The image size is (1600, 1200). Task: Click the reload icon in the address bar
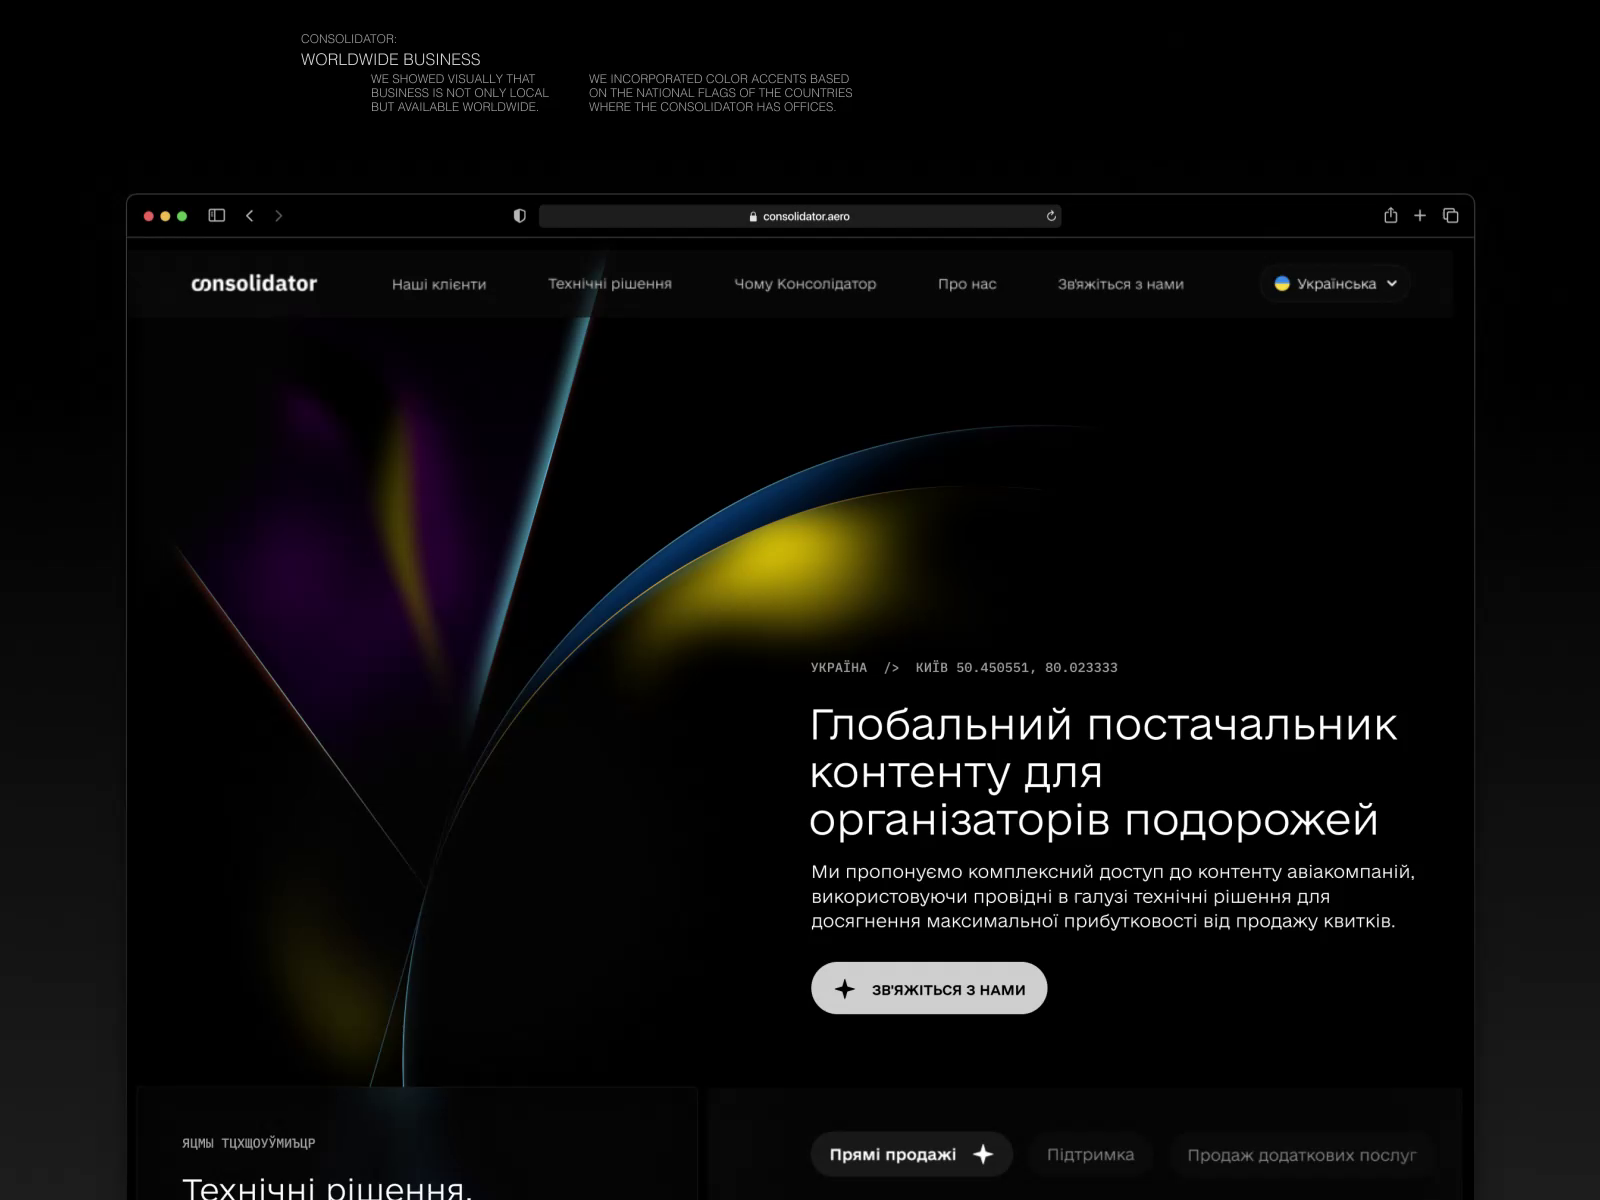click(1049, 215)
